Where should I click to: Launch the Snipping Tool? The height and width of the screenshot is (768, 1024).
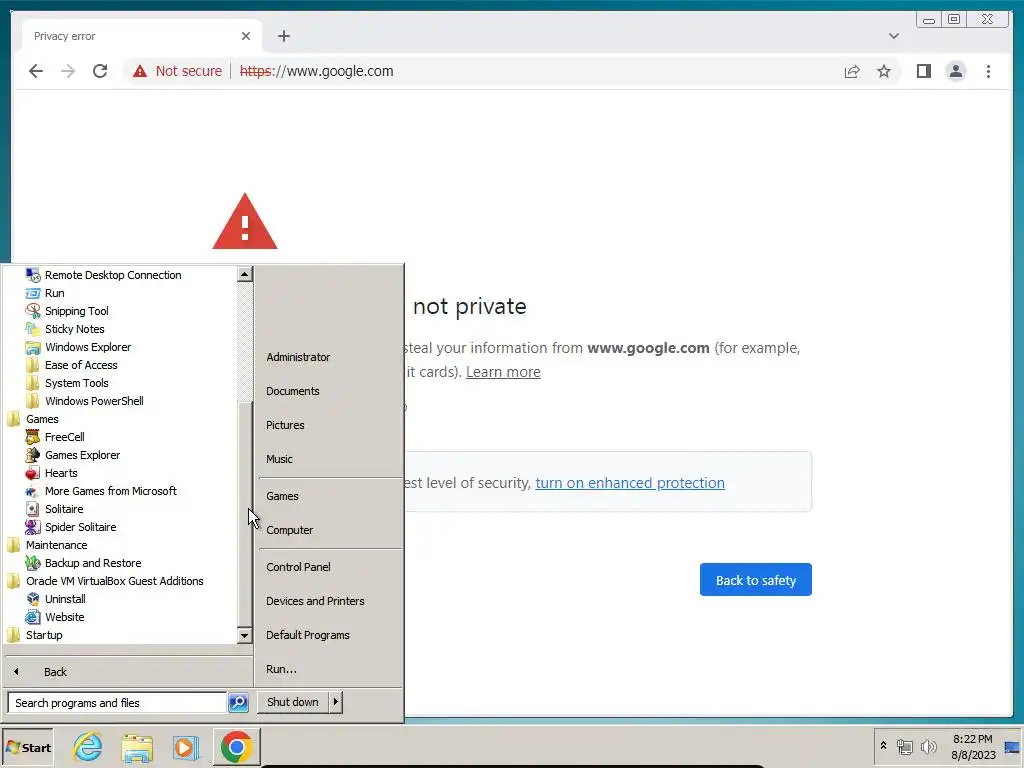tap(76, 311)
